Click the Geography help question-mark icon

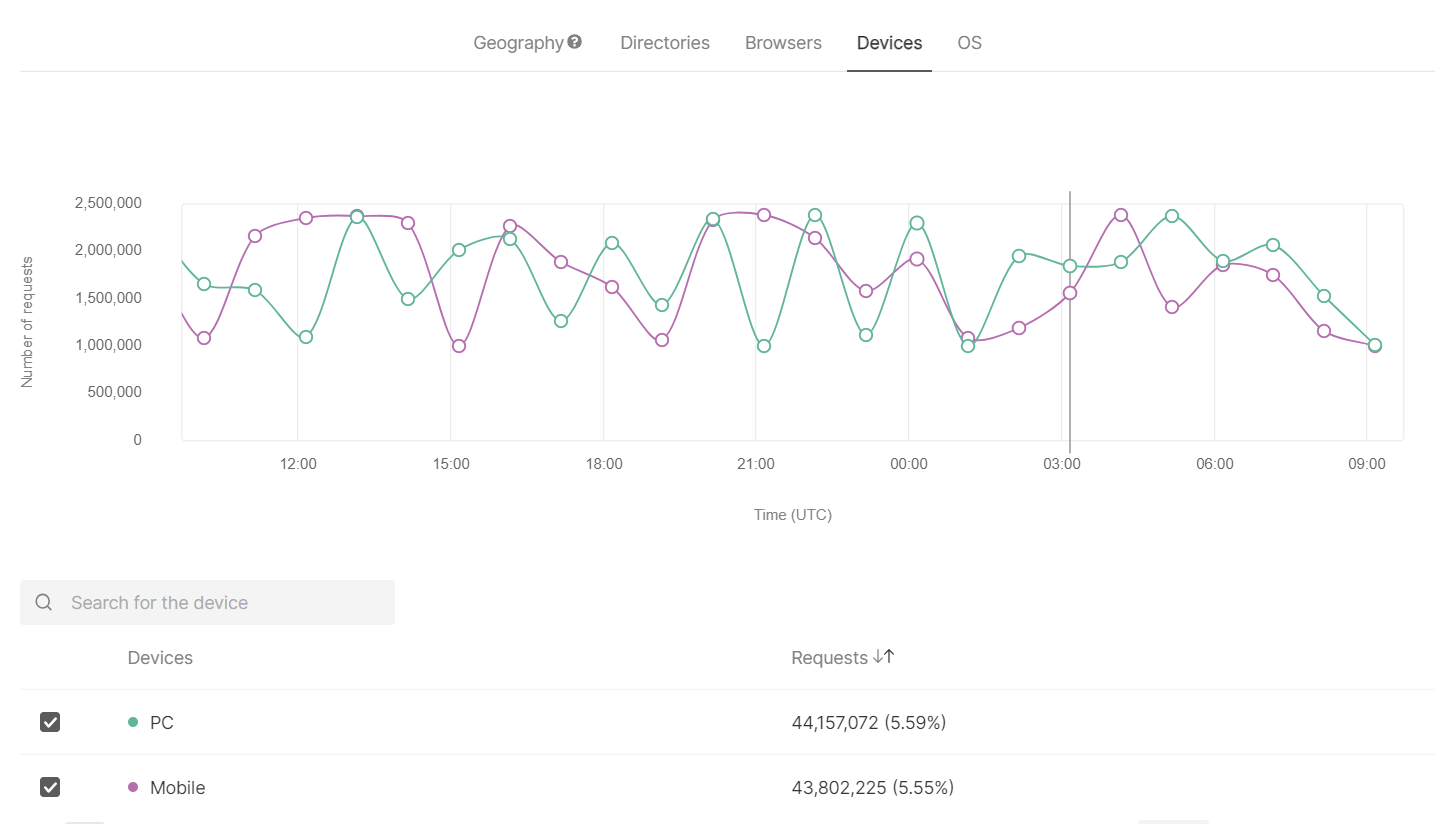pyautogui.click(x=575, y=42)
